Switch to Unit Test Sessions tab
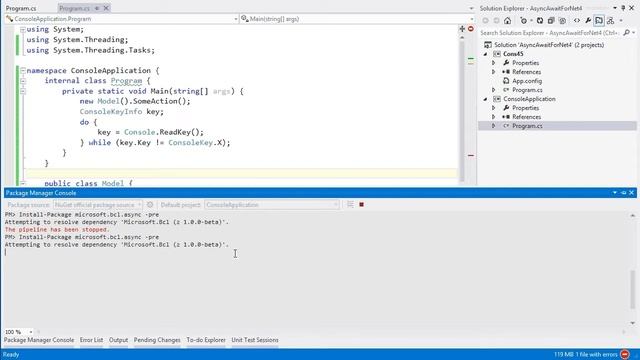 click(255, 340)
